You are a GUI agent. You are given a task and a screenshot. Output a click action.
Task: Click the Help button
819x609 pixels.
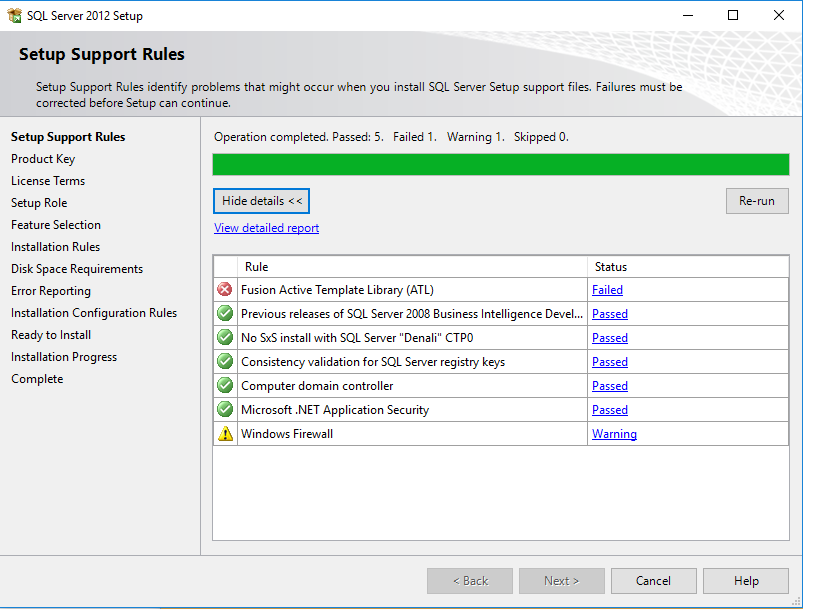click(746, 581)
